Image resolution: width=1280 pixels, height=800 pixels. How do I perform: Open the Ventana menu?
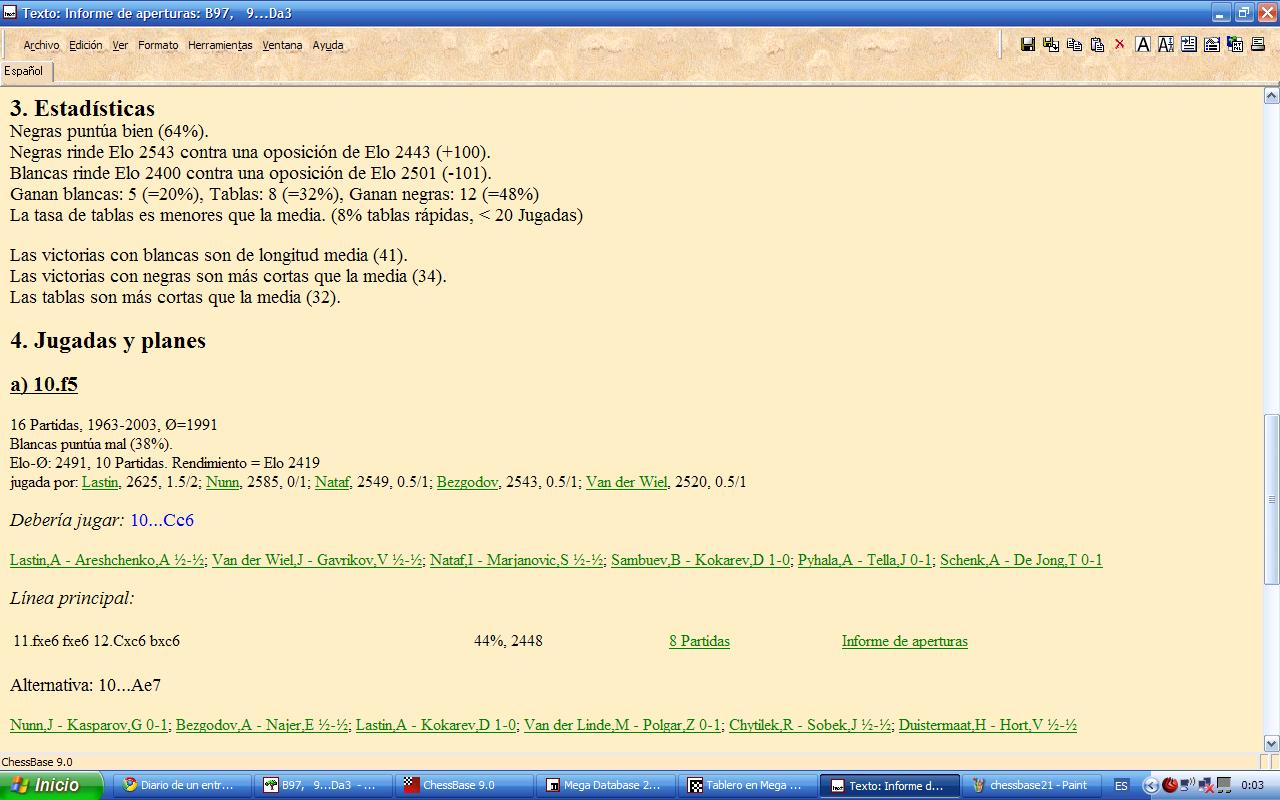point(282,45)
